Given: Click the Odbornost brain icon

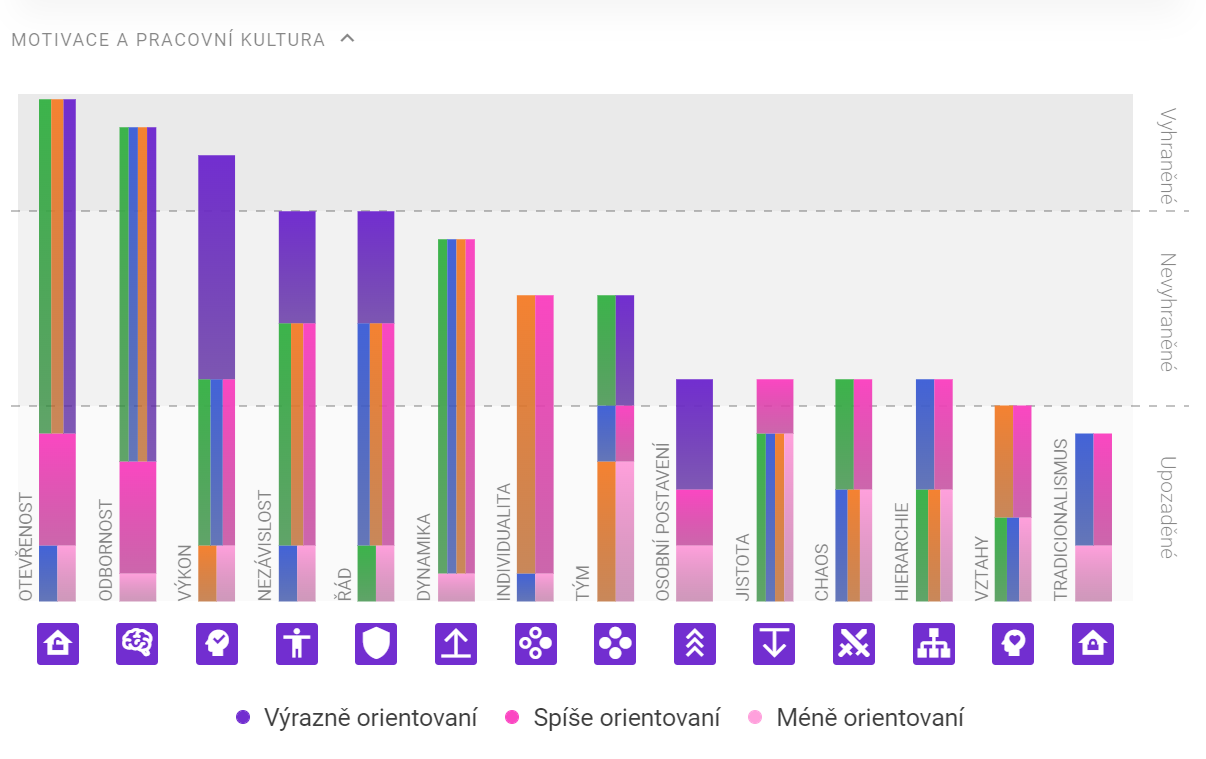Looking at the screenshot, I should coord(137,644).
